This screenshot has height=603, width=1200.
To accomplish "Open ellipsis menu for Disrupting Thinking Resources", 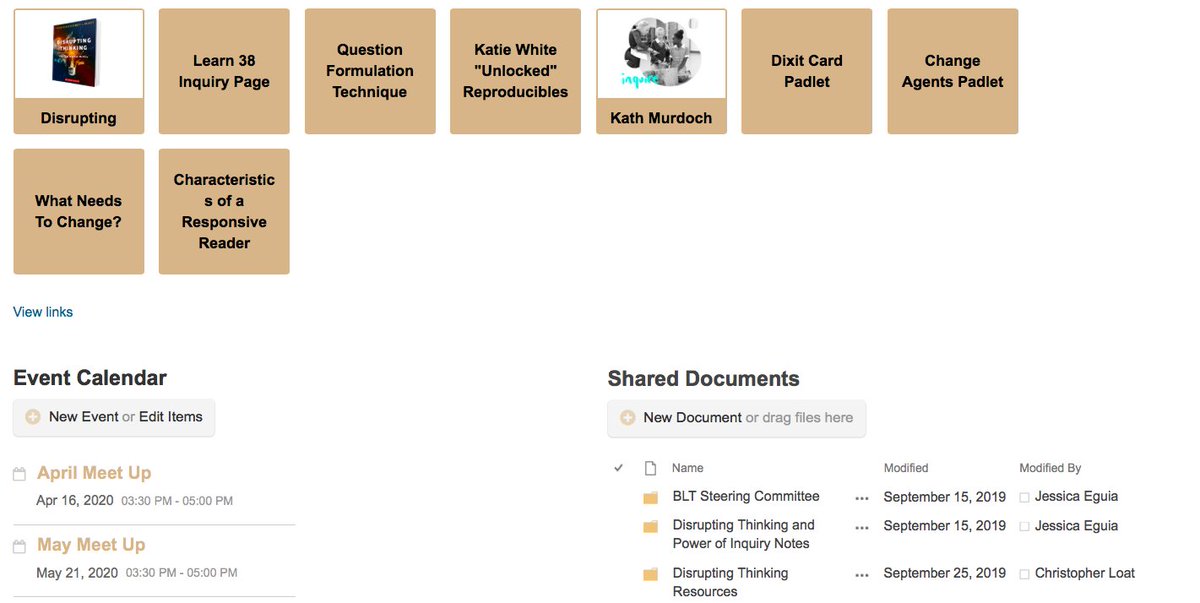I will pos(862,575).
